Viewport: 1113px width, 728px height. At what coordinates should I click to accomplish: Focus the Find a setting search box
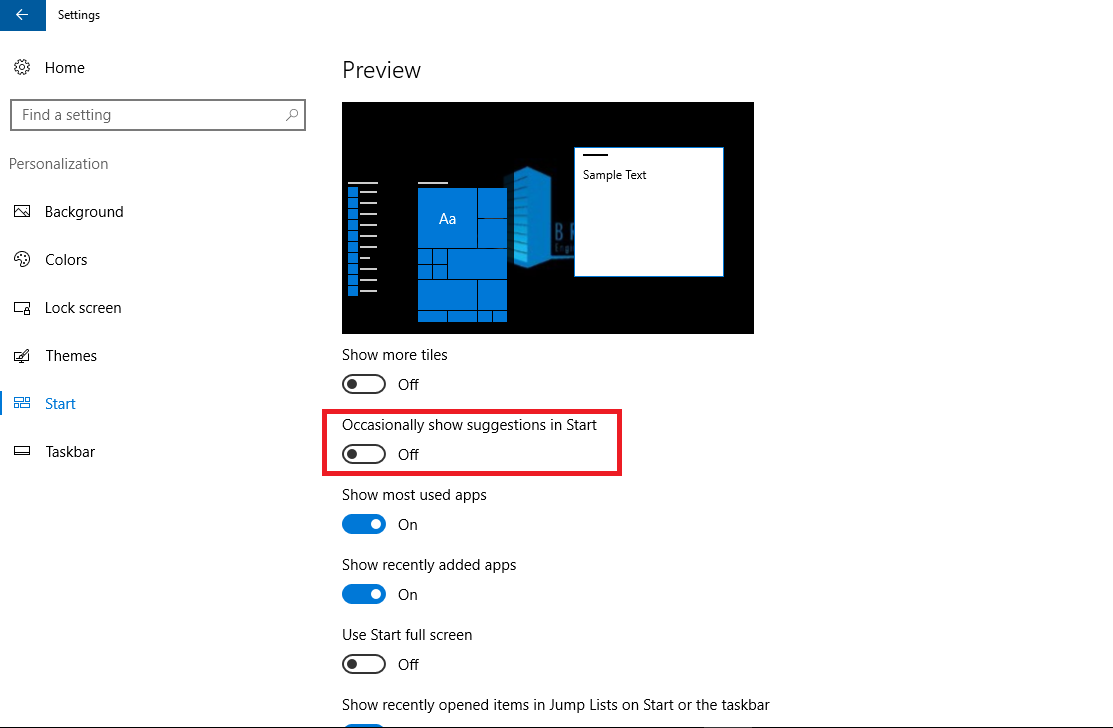pos(158,115)
